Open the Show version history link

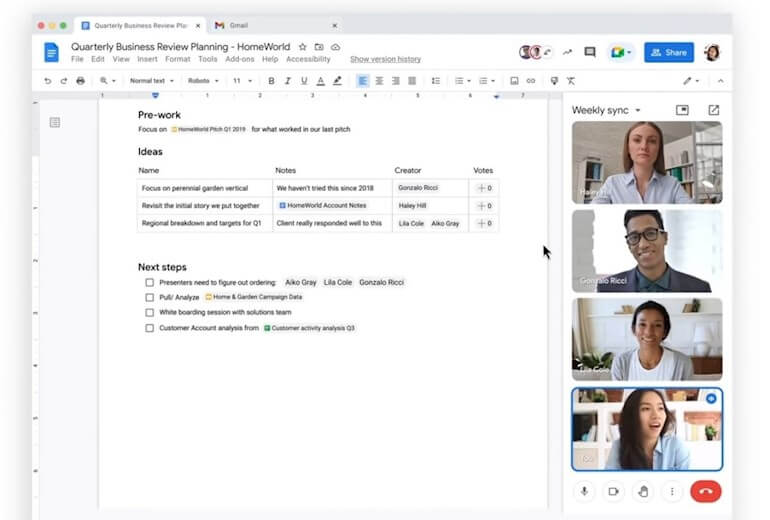point(385,60)
